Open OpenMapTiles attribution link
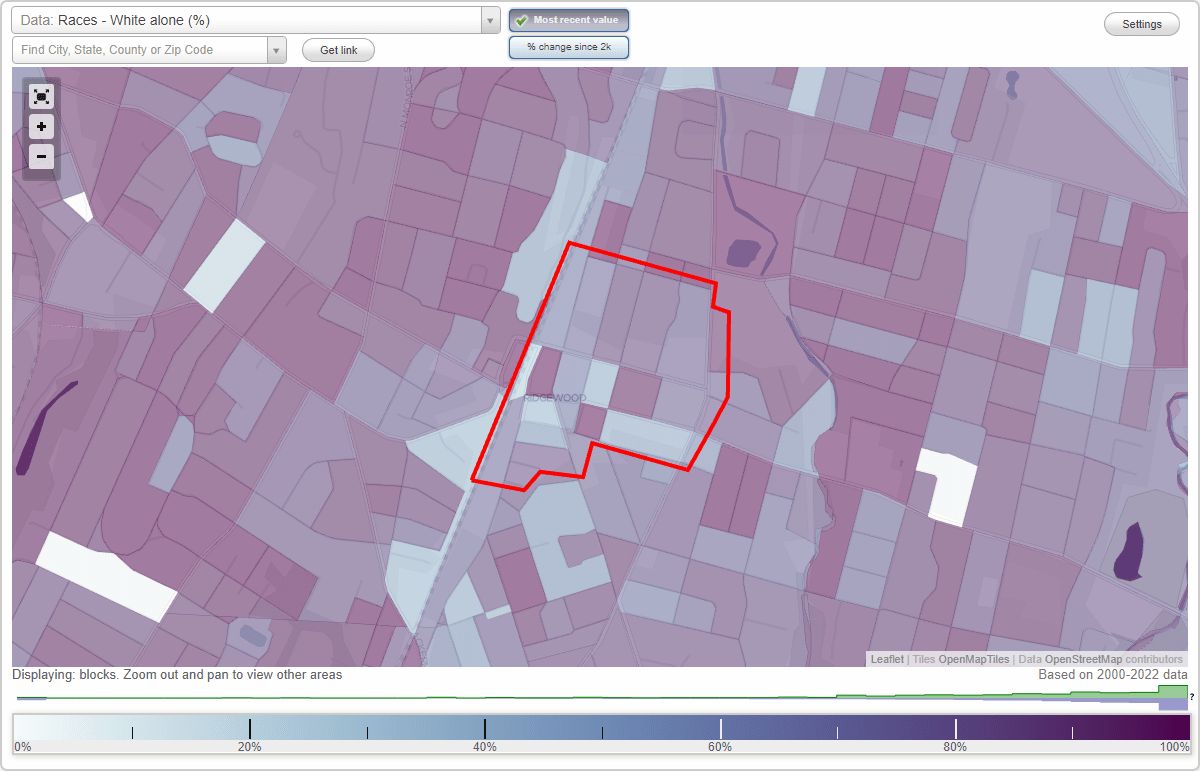This screenshot has width=1200, height=771. click(x=973, y=659)
